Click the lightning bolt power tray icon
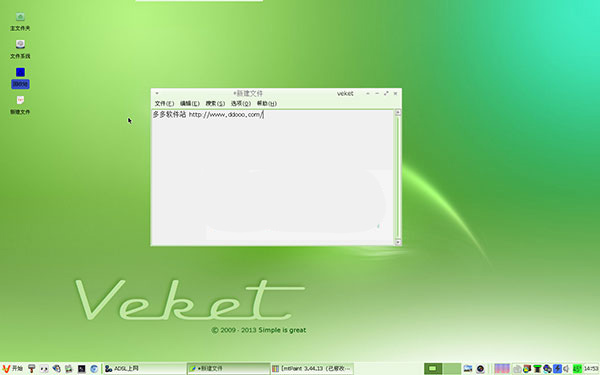 (x=558, y=368)
